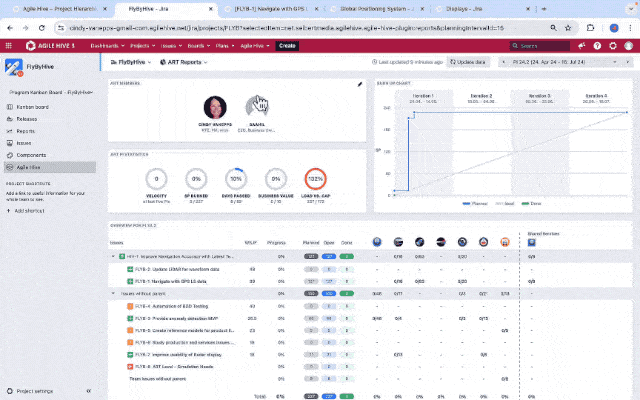Open a new browser tab with plus

(544, 9)
